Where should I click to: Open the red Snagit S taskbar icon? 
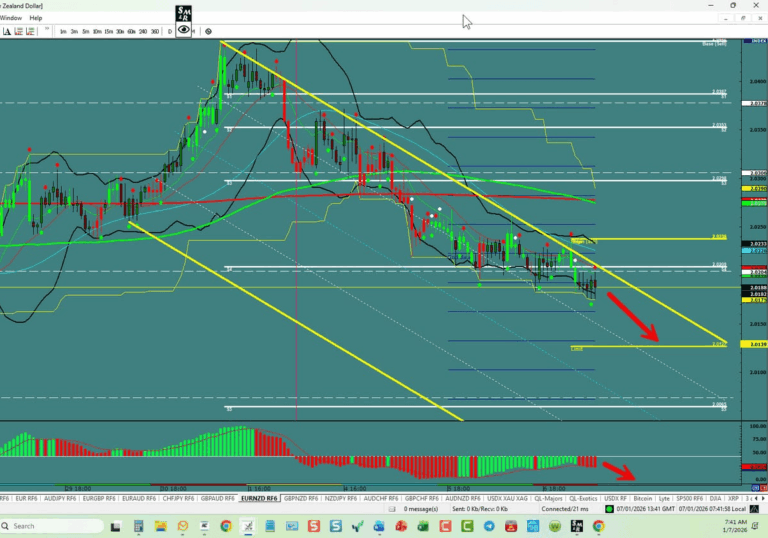coord(313,527)
